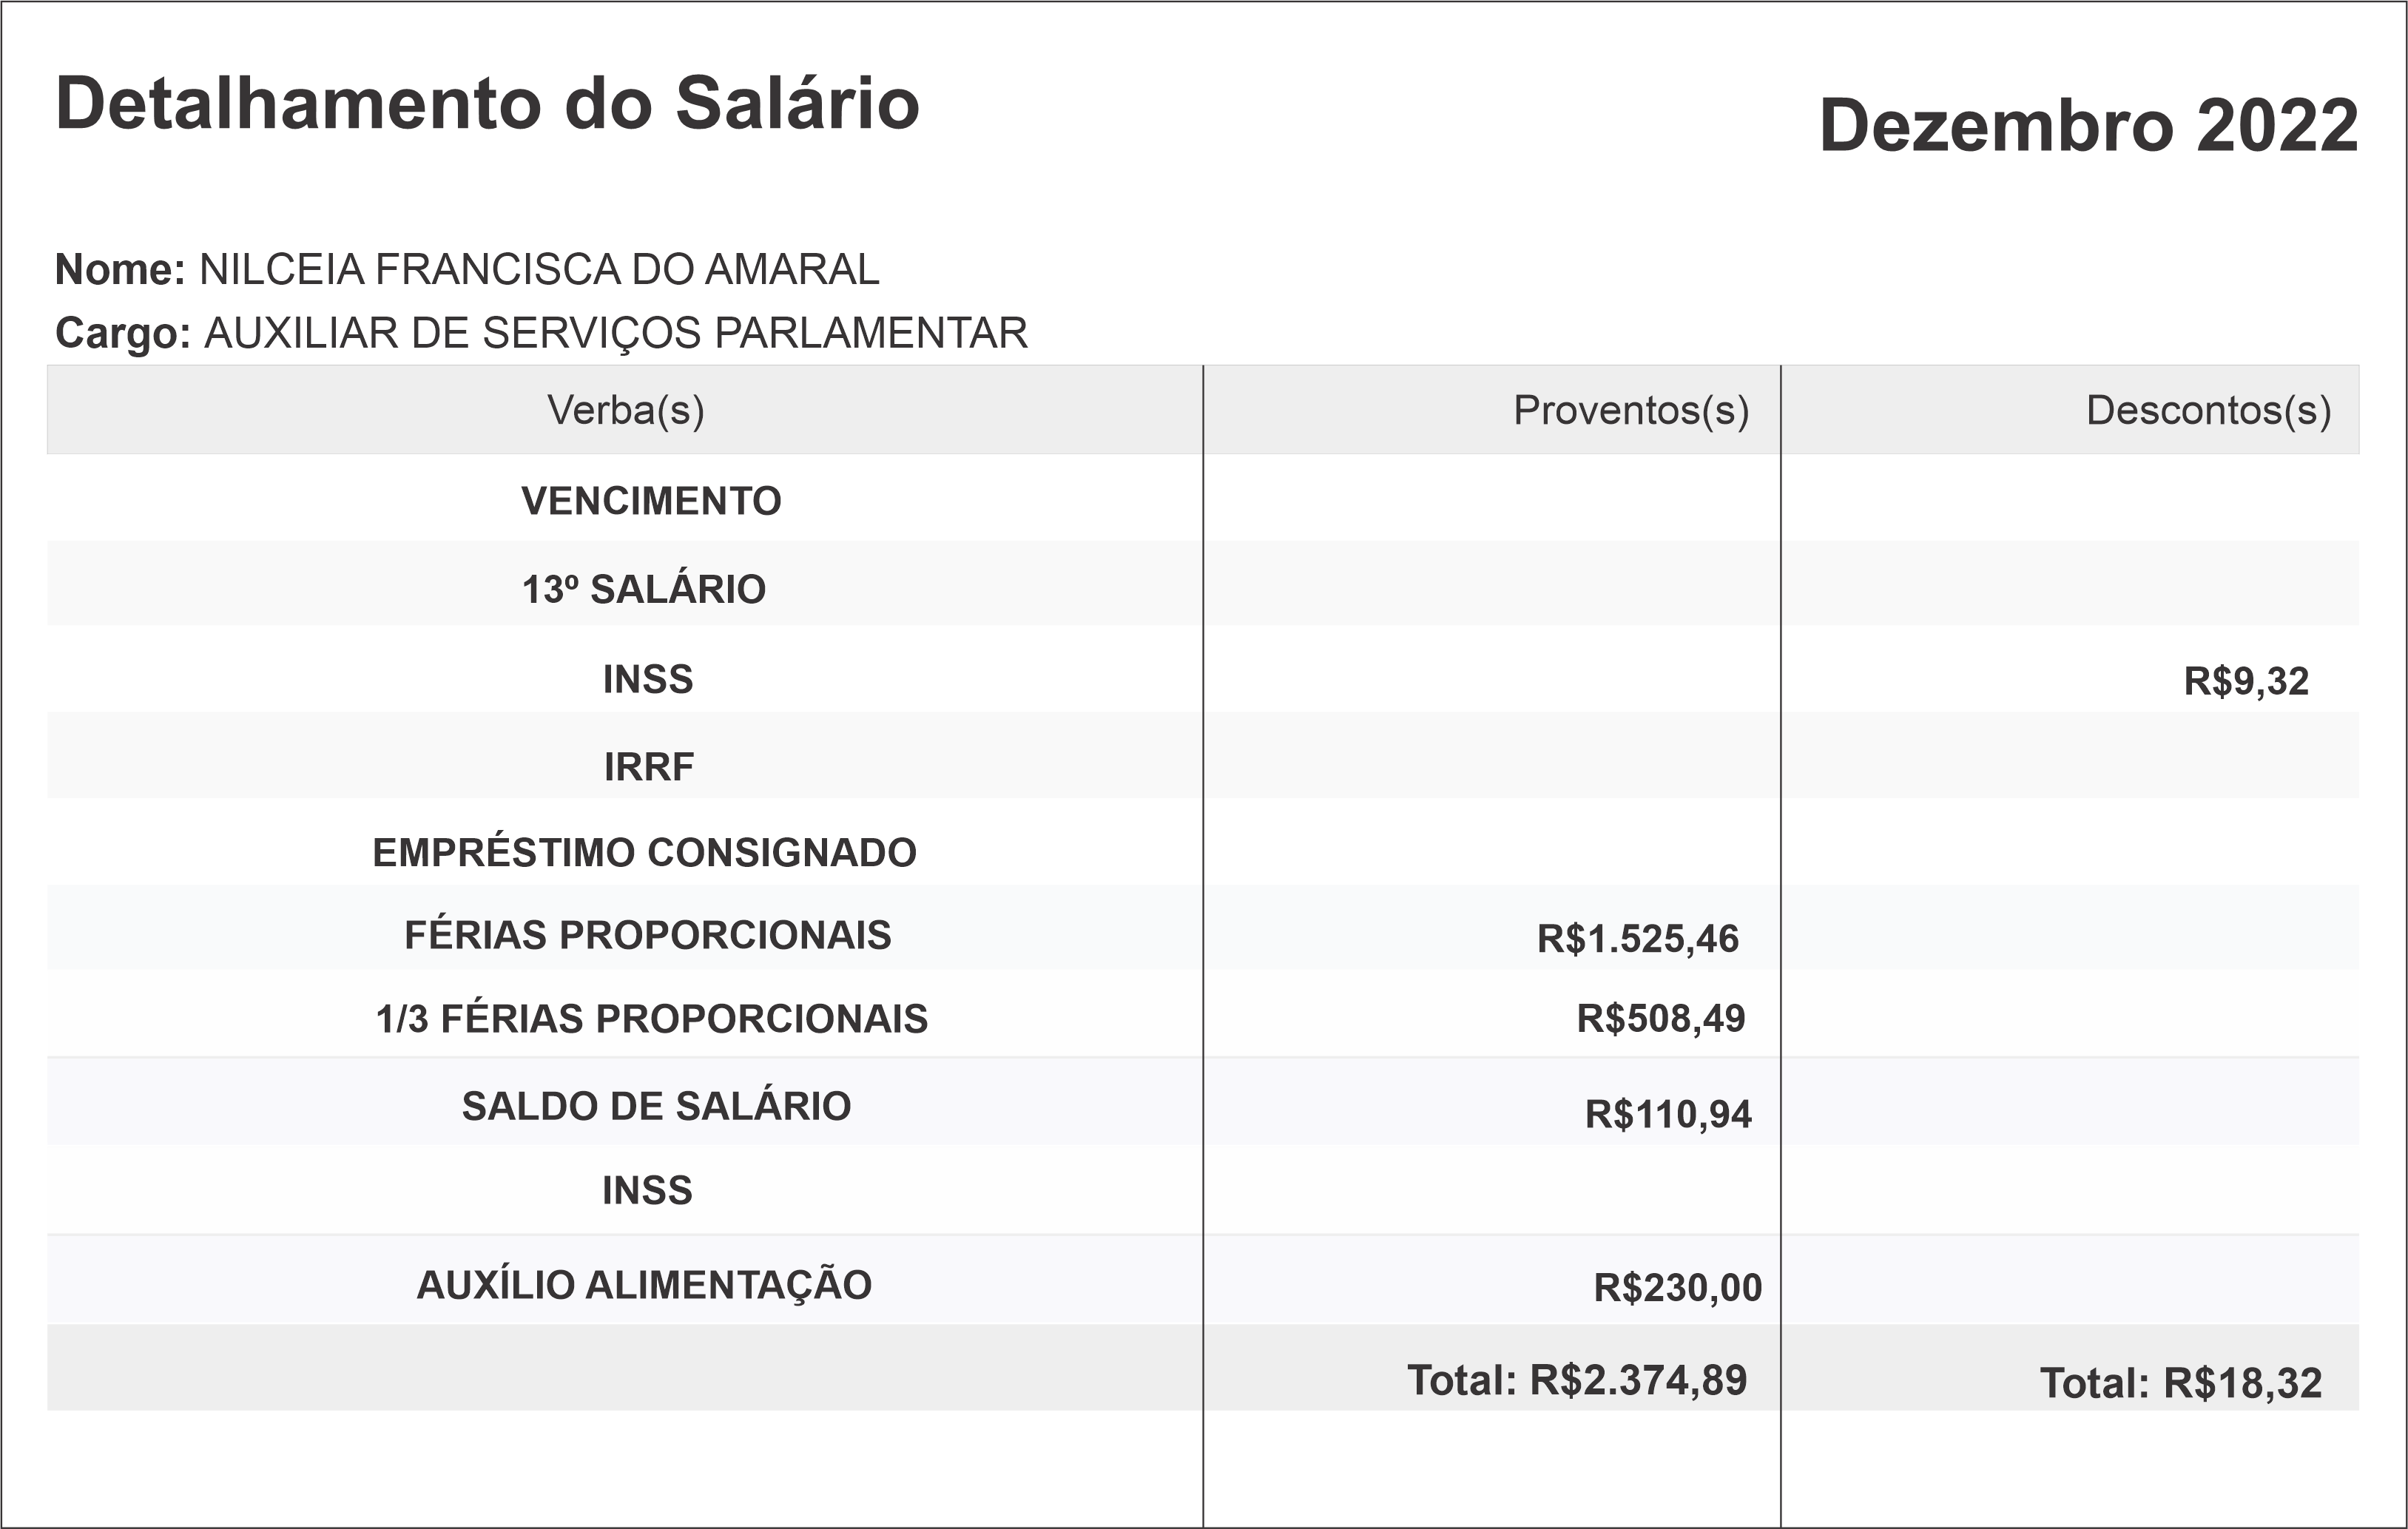Select the IRRF row label
Viewport: 2408px width, 1529px height.
649,767
